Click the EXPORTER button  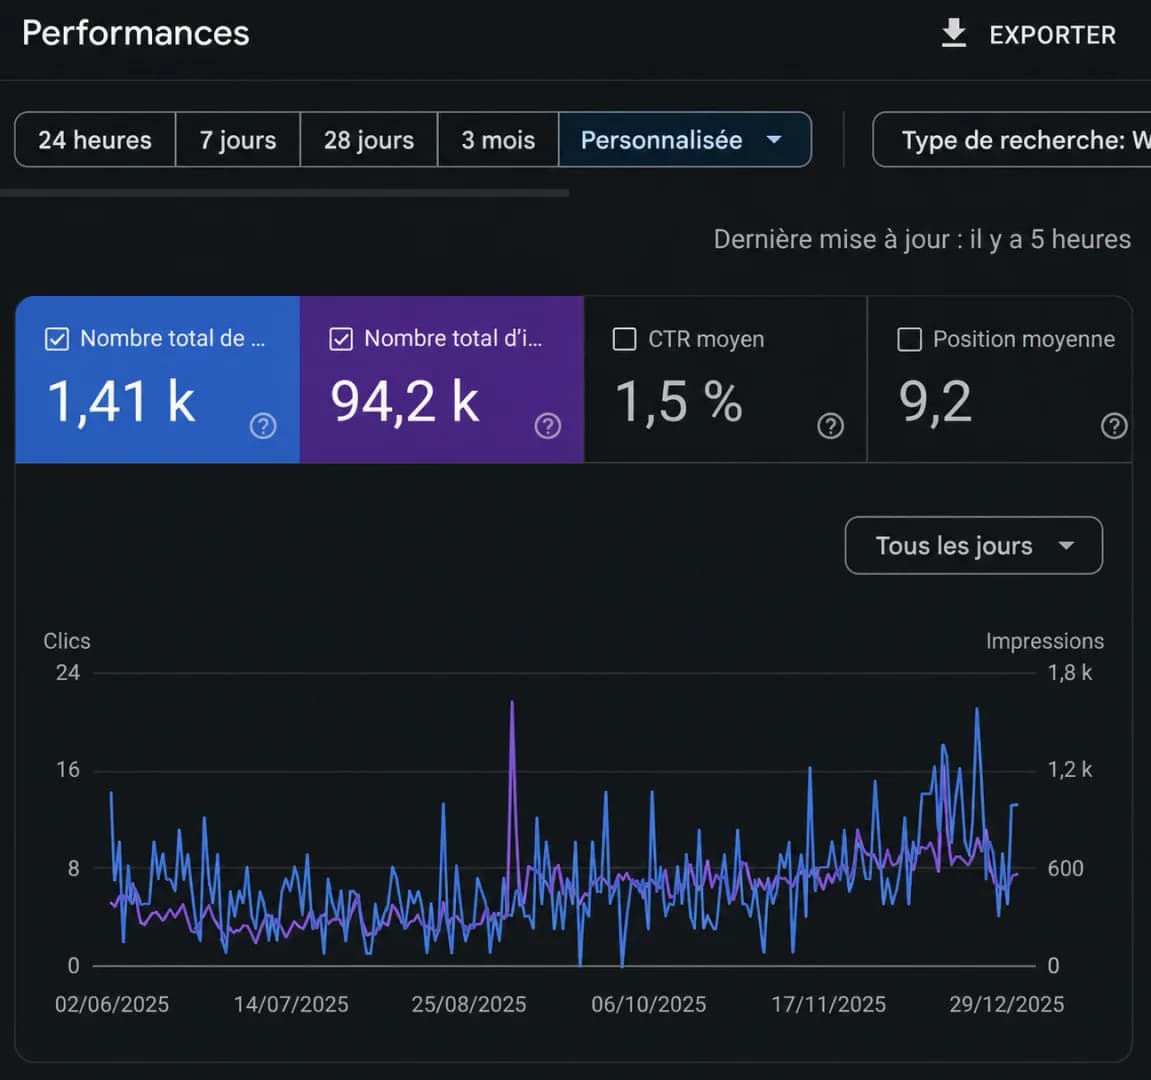pyautogui.click(x=1028, y=35)
